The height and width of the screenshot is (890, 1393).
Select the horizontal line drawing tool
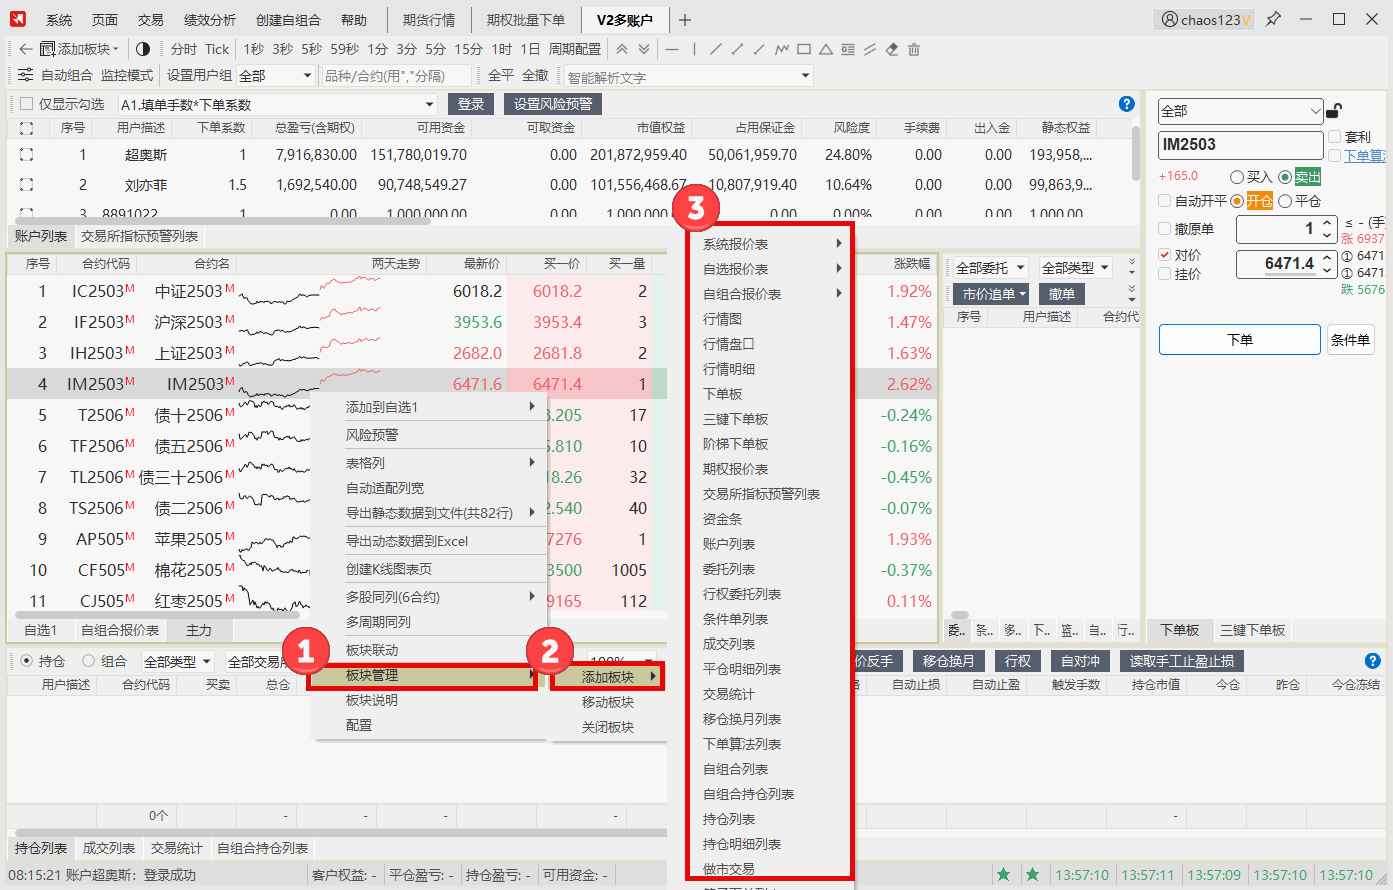672,49
